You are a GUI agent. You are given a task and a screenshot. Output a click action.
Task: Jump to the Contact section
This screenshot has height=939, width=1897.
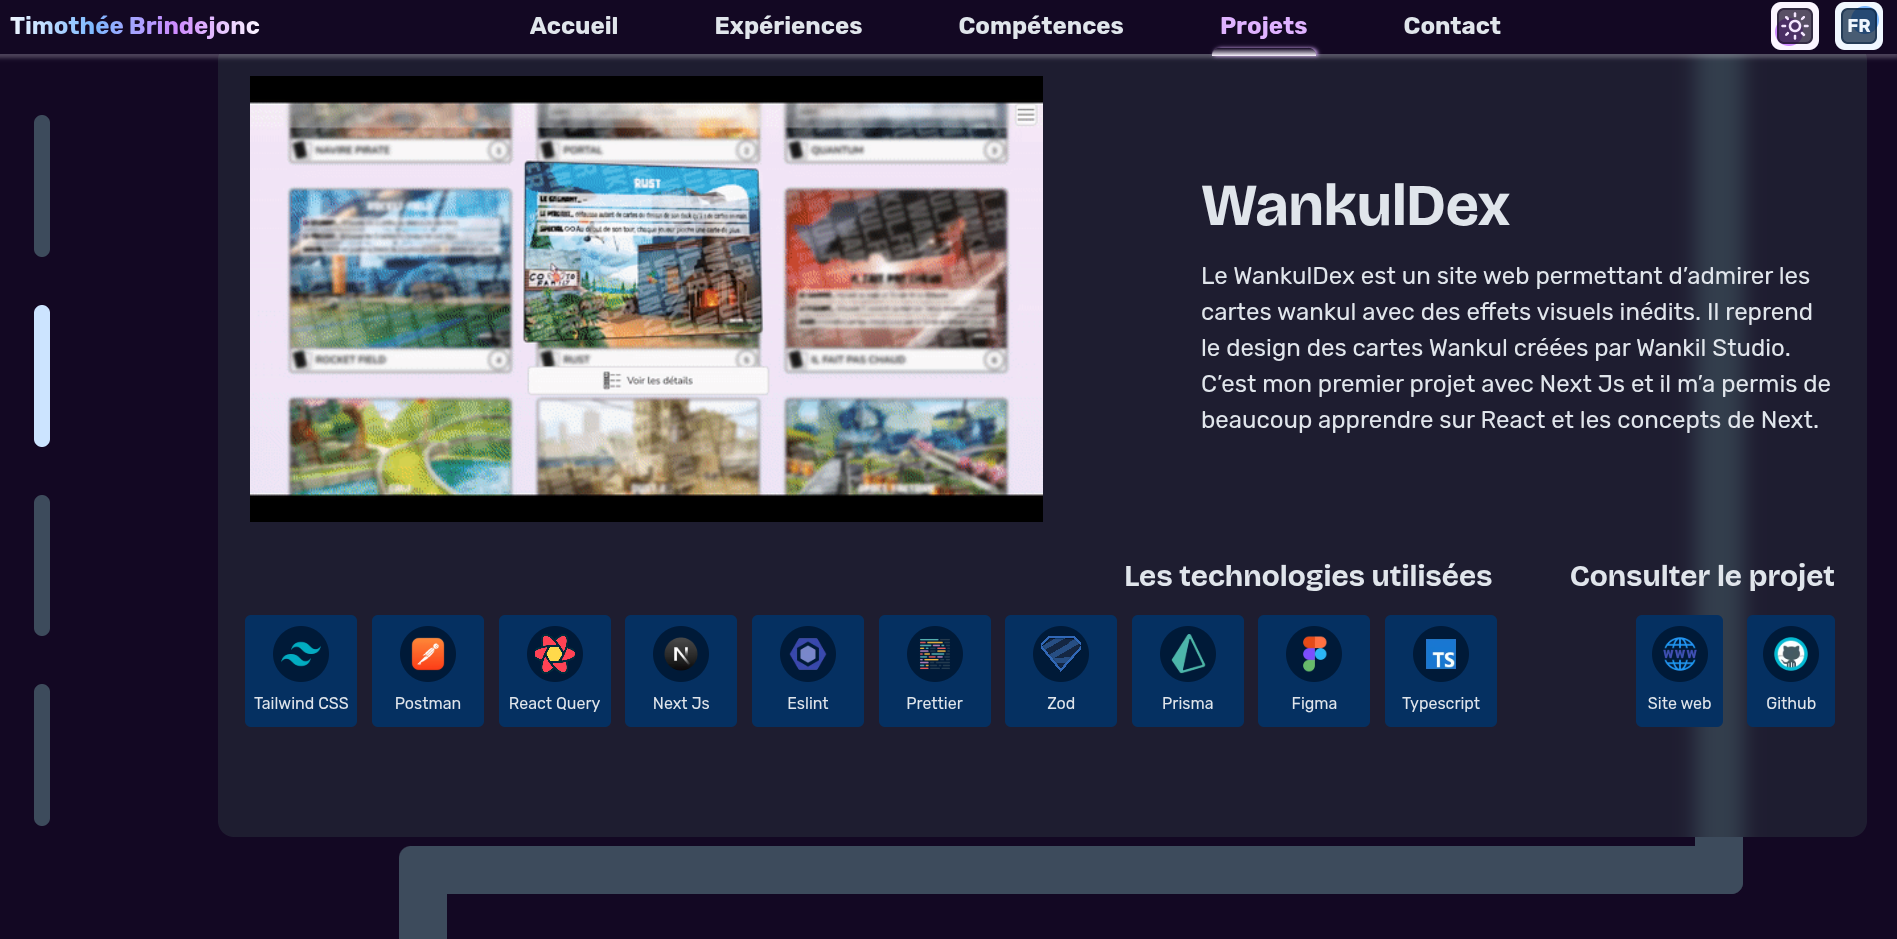(1452, 26)
